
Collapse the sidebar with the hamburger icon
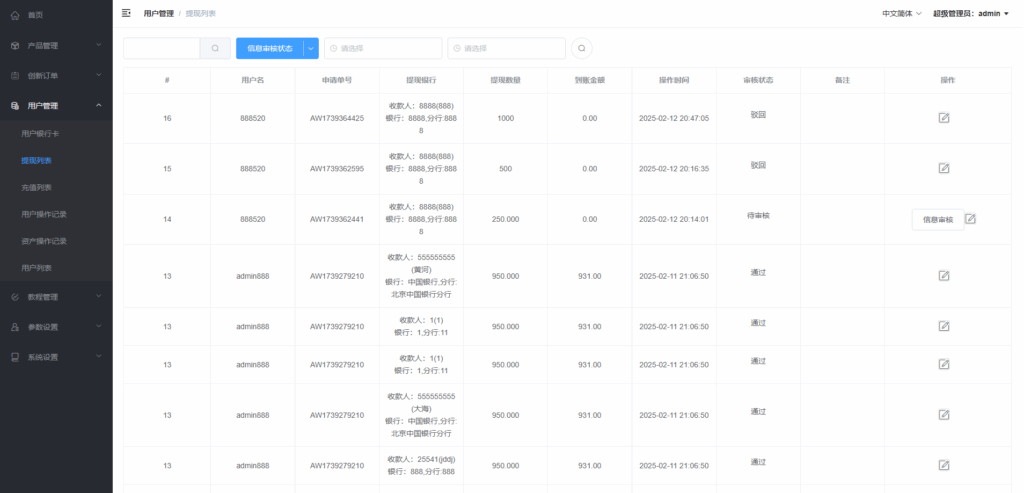point(126,13)
